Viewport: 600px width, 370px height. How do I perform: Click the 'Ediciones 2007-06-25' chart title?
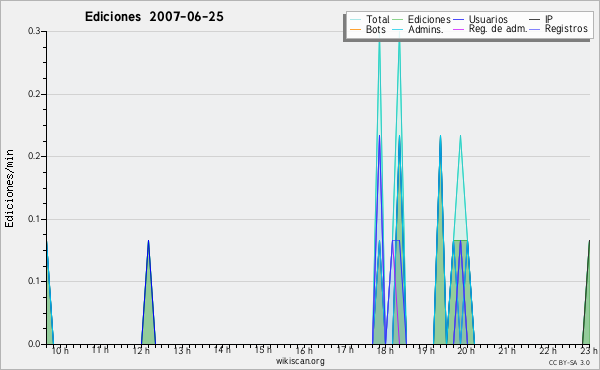pos(154,17)
